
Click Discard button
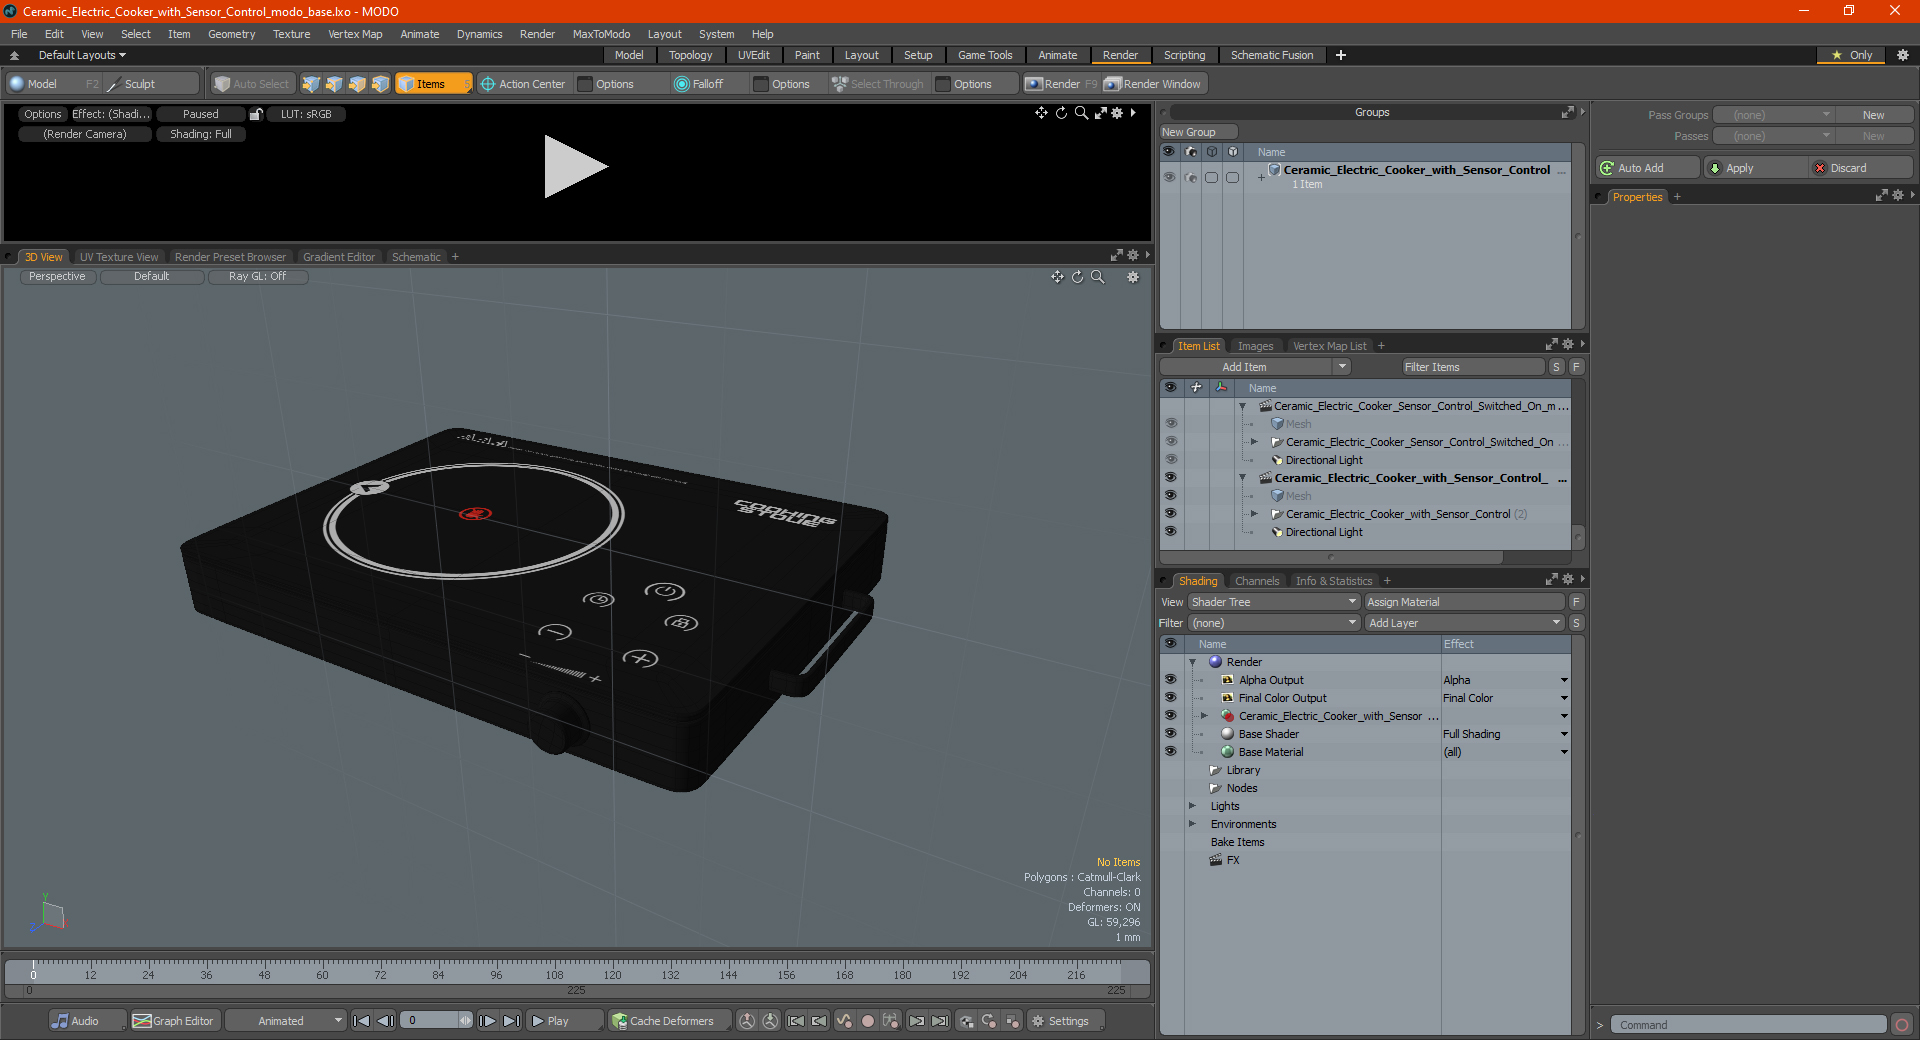coord(1860,168)
